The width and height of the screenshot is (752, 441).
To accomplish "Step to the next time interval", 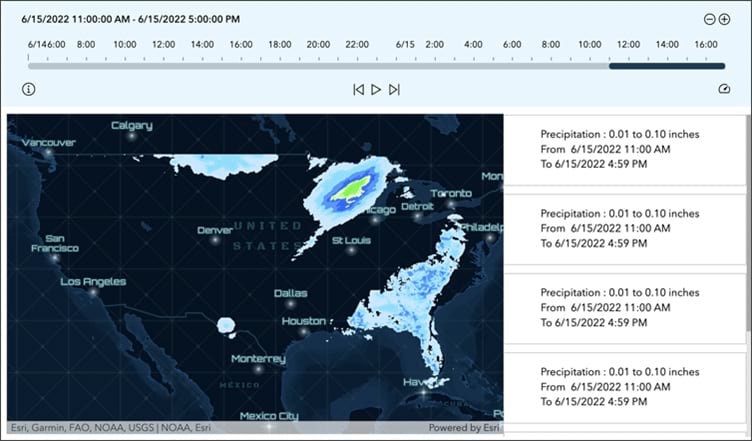I will (394, 90).
